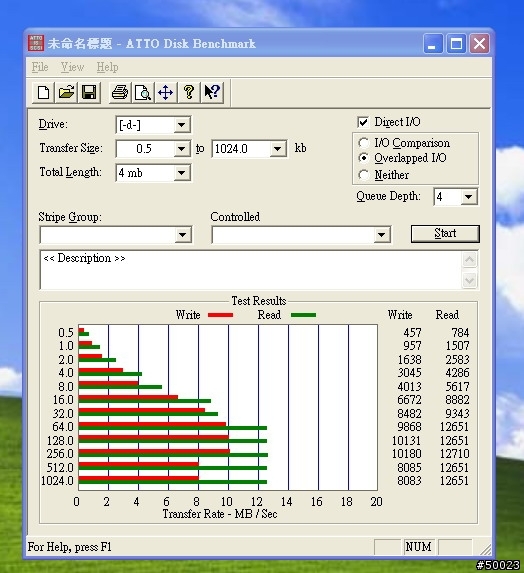Open the File menu

[x=40, y=67]
